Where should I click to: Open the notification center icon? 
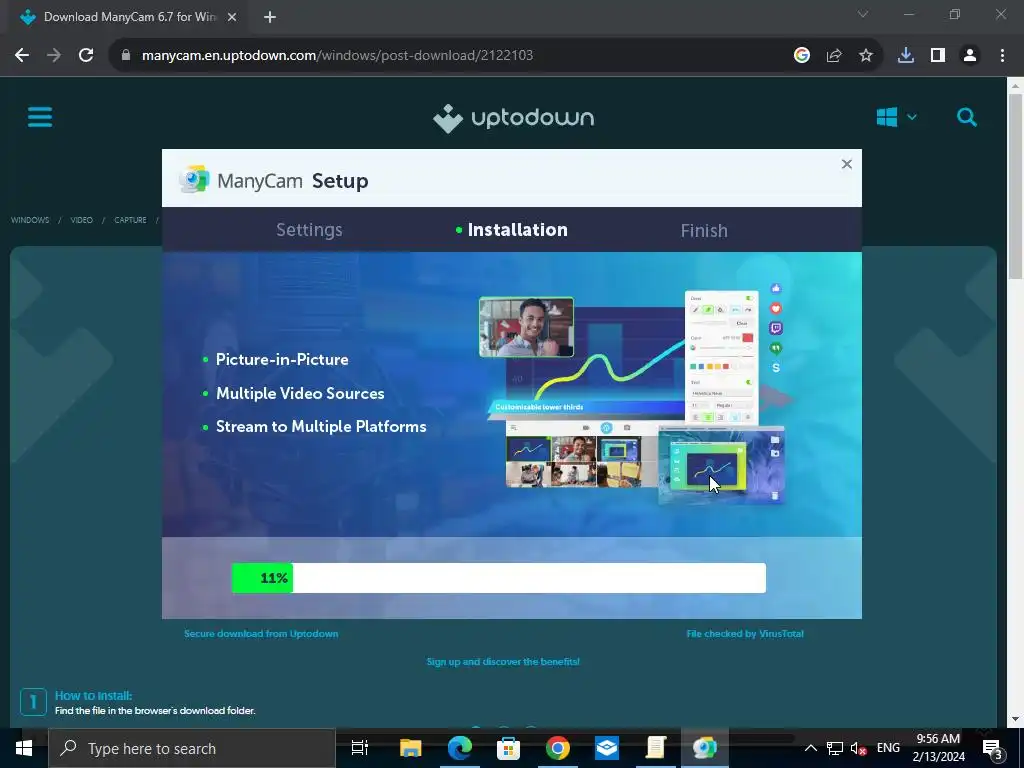[x=992, y=750]
